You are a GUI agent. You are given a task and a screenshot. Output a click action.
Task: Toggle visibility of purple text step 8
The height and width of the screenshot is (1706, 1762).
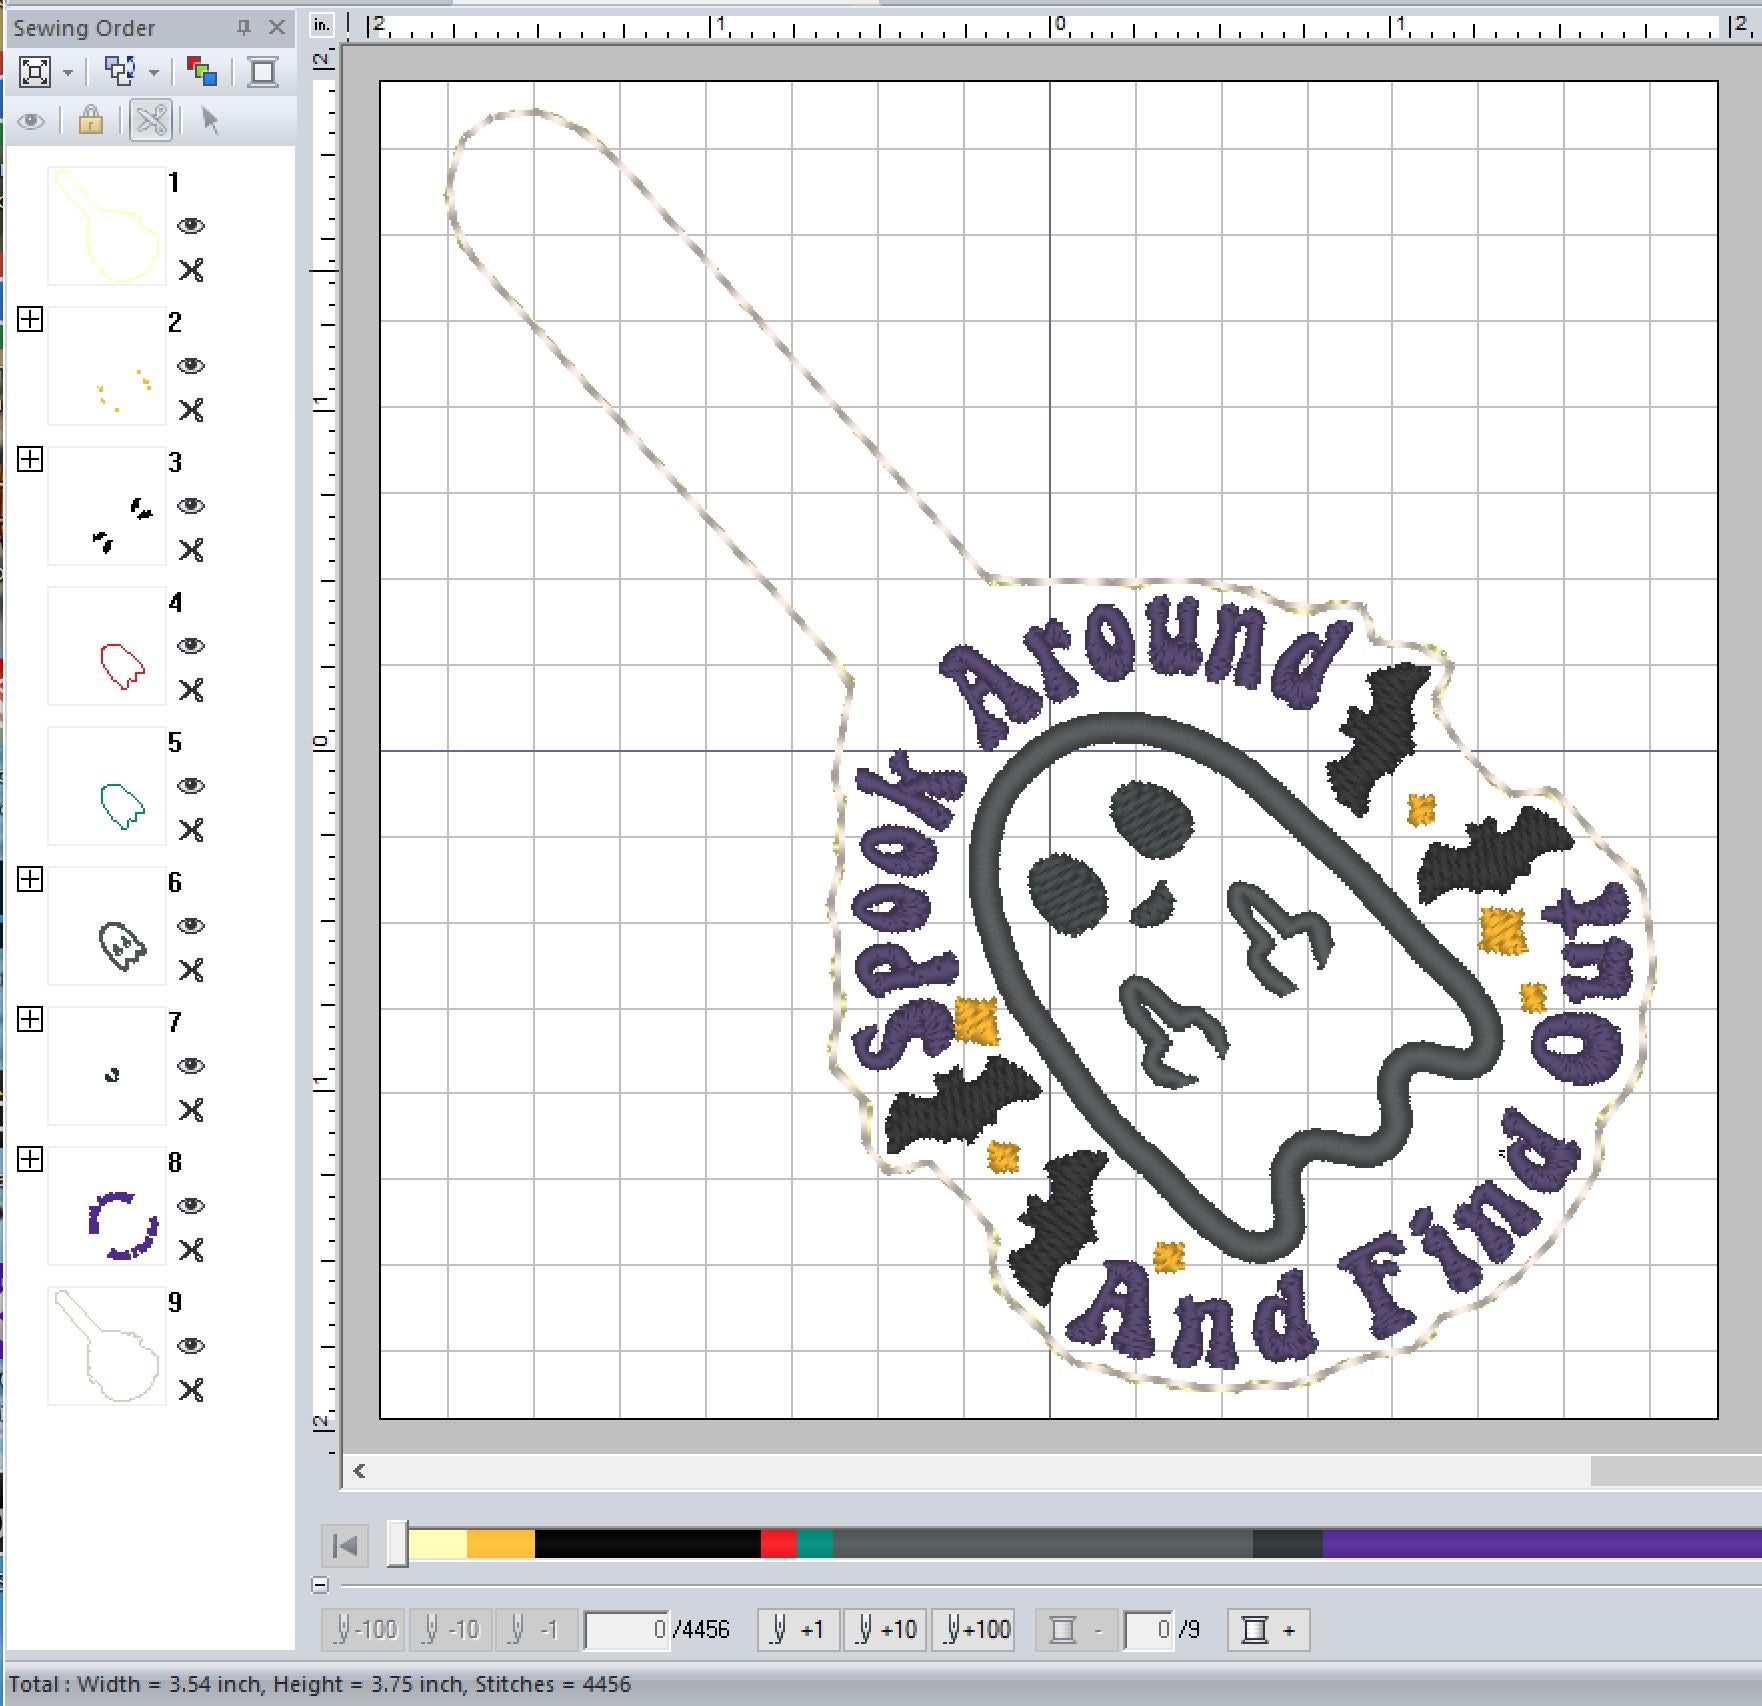[191, 1206]
